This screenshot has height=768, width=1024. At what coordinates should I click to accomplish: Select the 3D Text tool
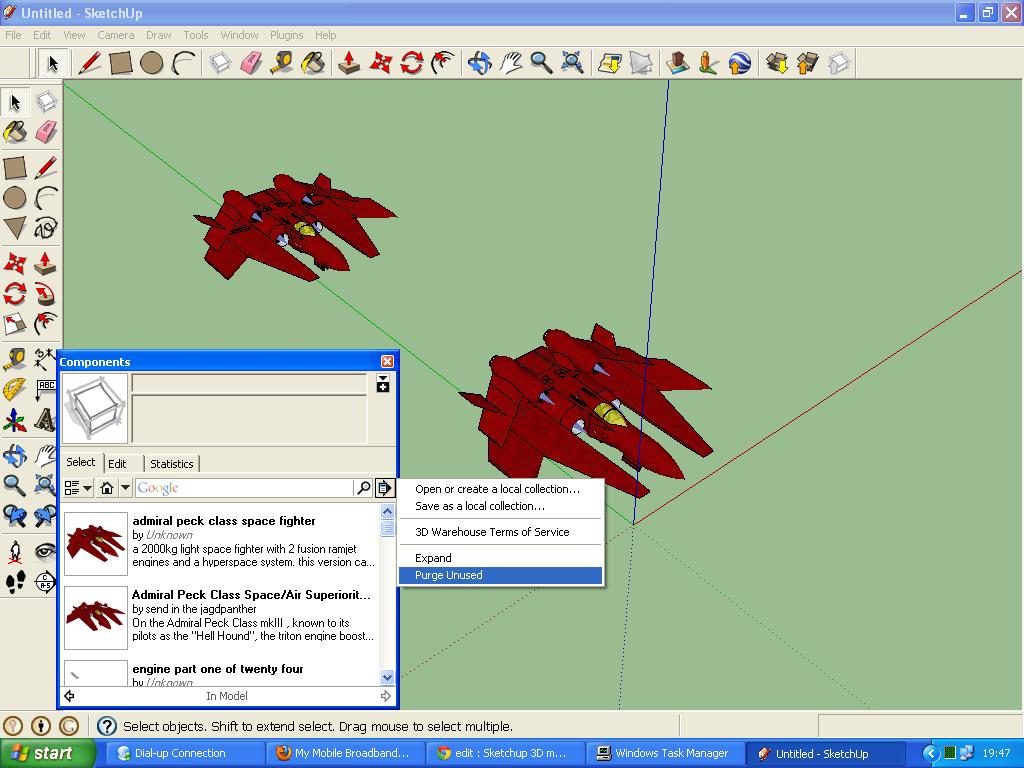tap(46, 421)
